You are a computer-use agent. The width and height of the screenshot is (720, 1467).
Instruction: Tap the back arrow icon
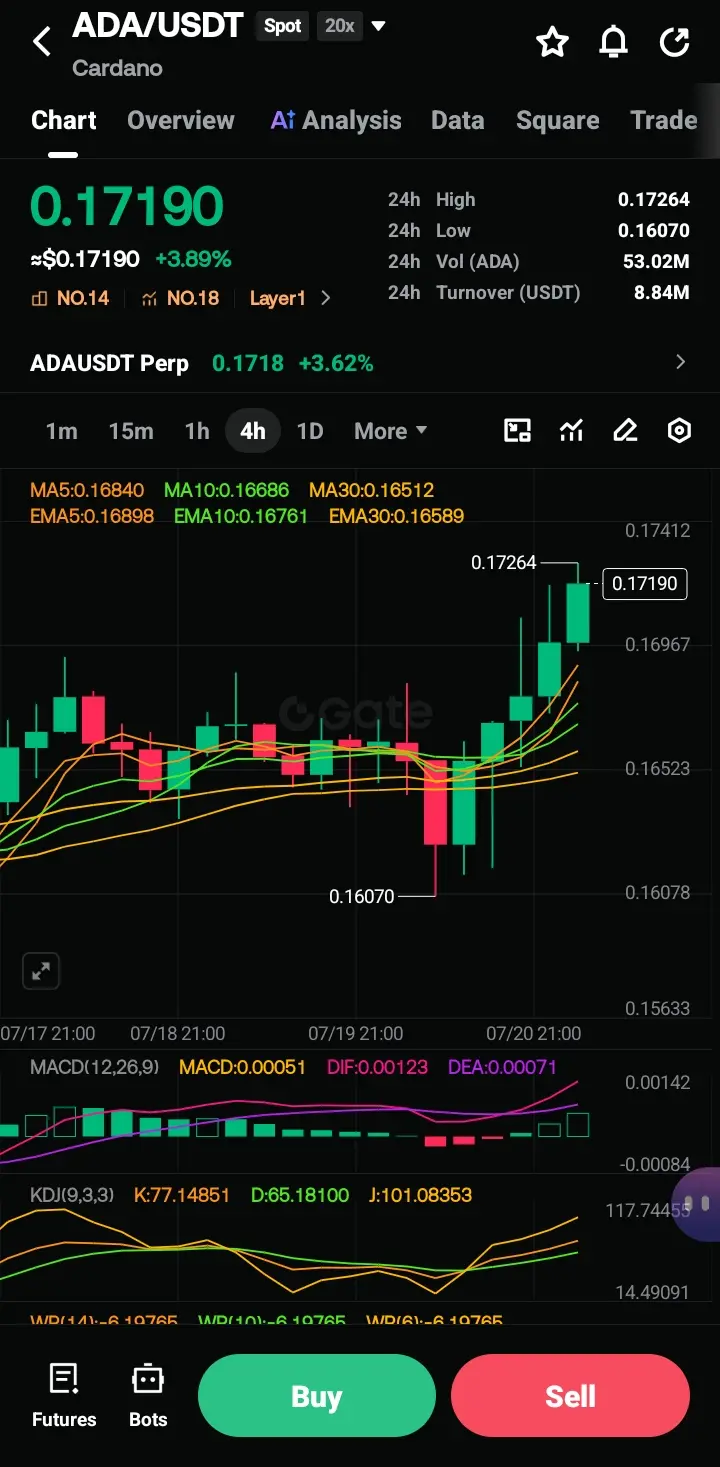click(x=42, y=42)
